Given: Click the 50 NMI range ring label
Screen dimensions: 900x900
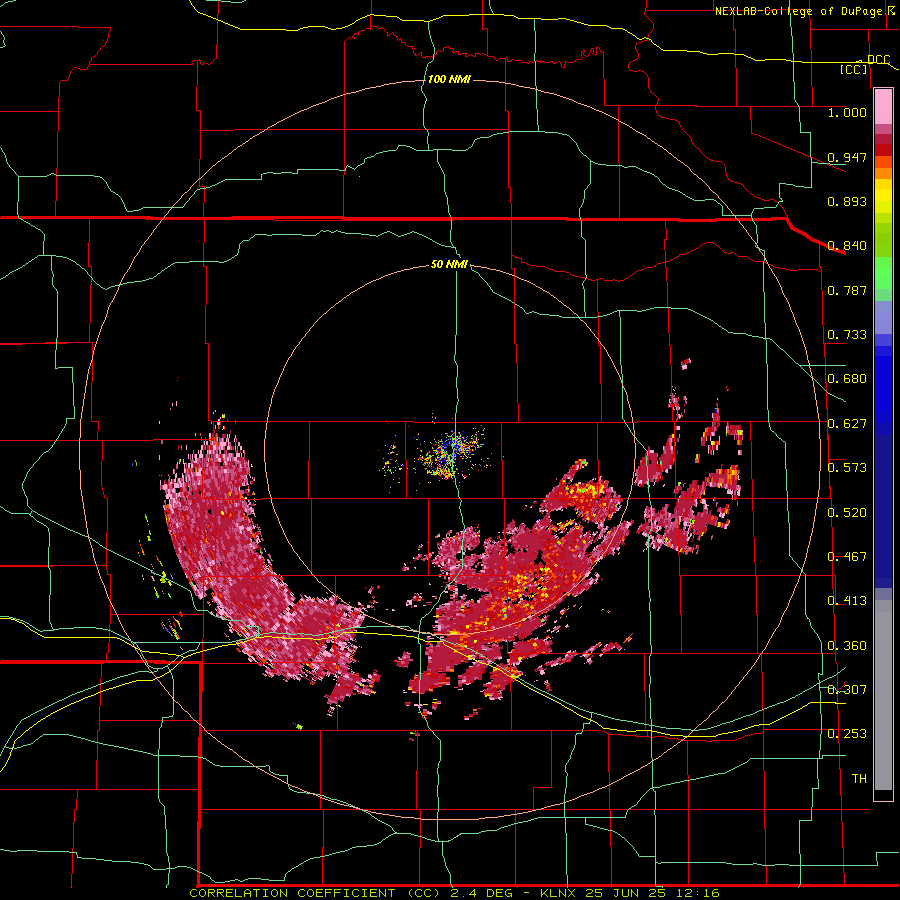Looking at the screenshot, I should (x=449, y=264).
